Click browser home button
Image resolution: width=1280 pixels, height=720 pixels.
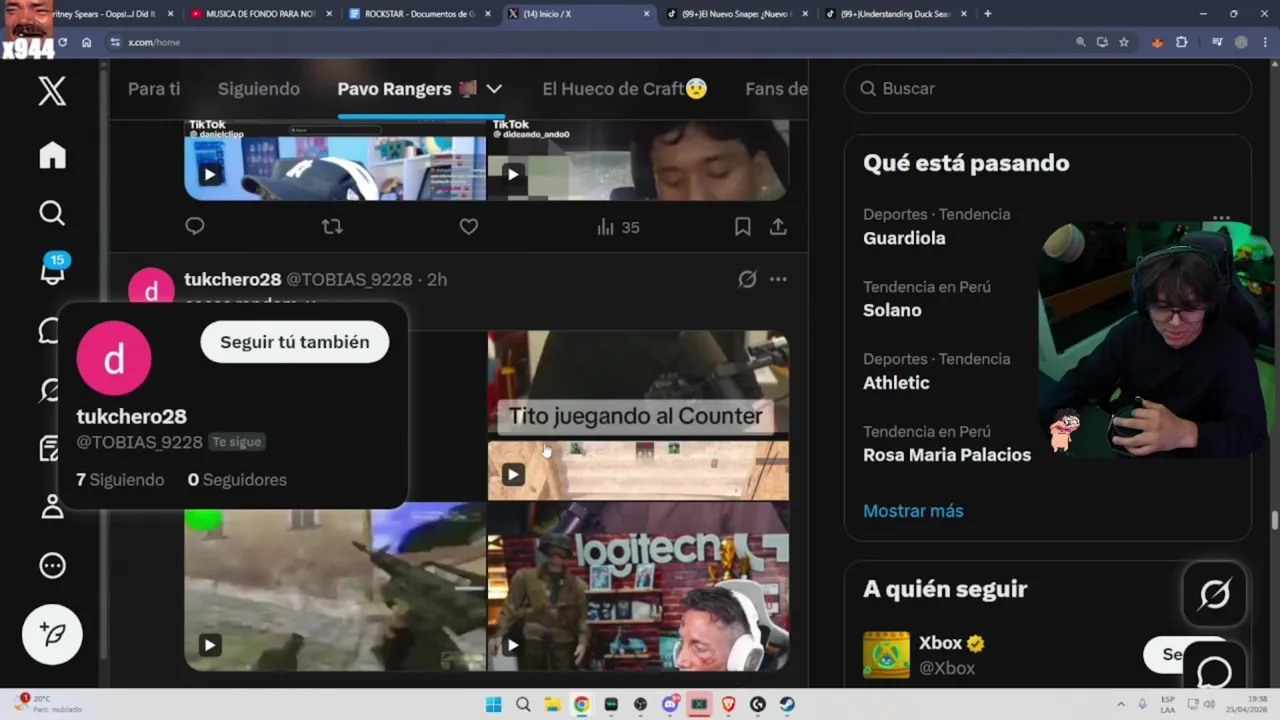[x=87, y=42]
